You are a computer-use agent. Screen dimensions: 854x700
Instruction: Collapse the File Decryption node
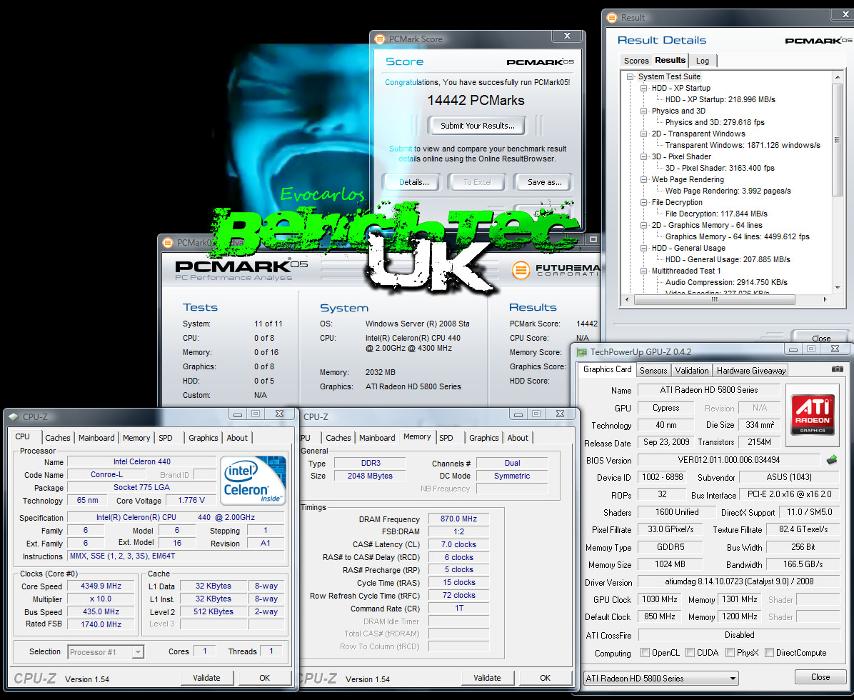[644, 203]
